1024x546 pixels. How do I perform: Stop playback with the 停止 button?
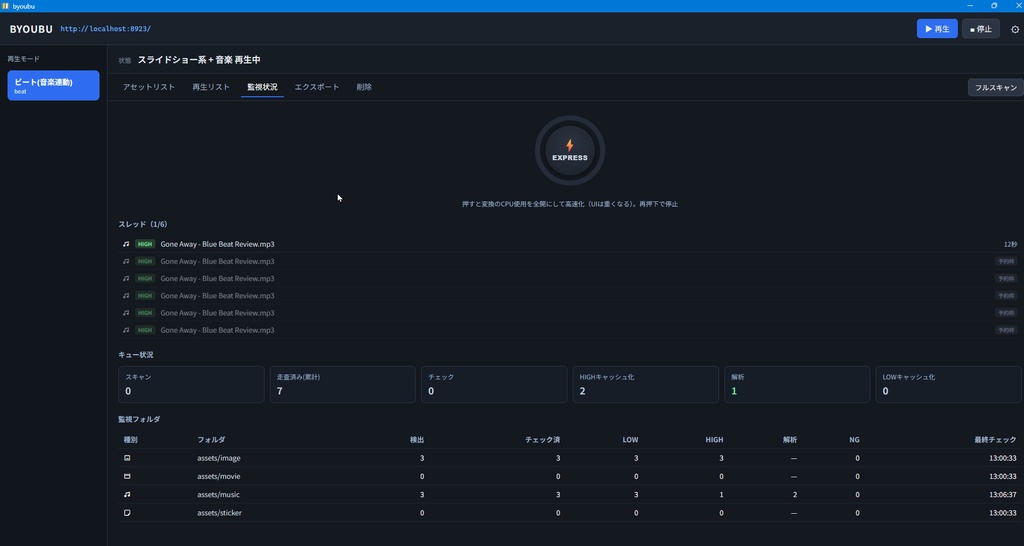point(980,29)
